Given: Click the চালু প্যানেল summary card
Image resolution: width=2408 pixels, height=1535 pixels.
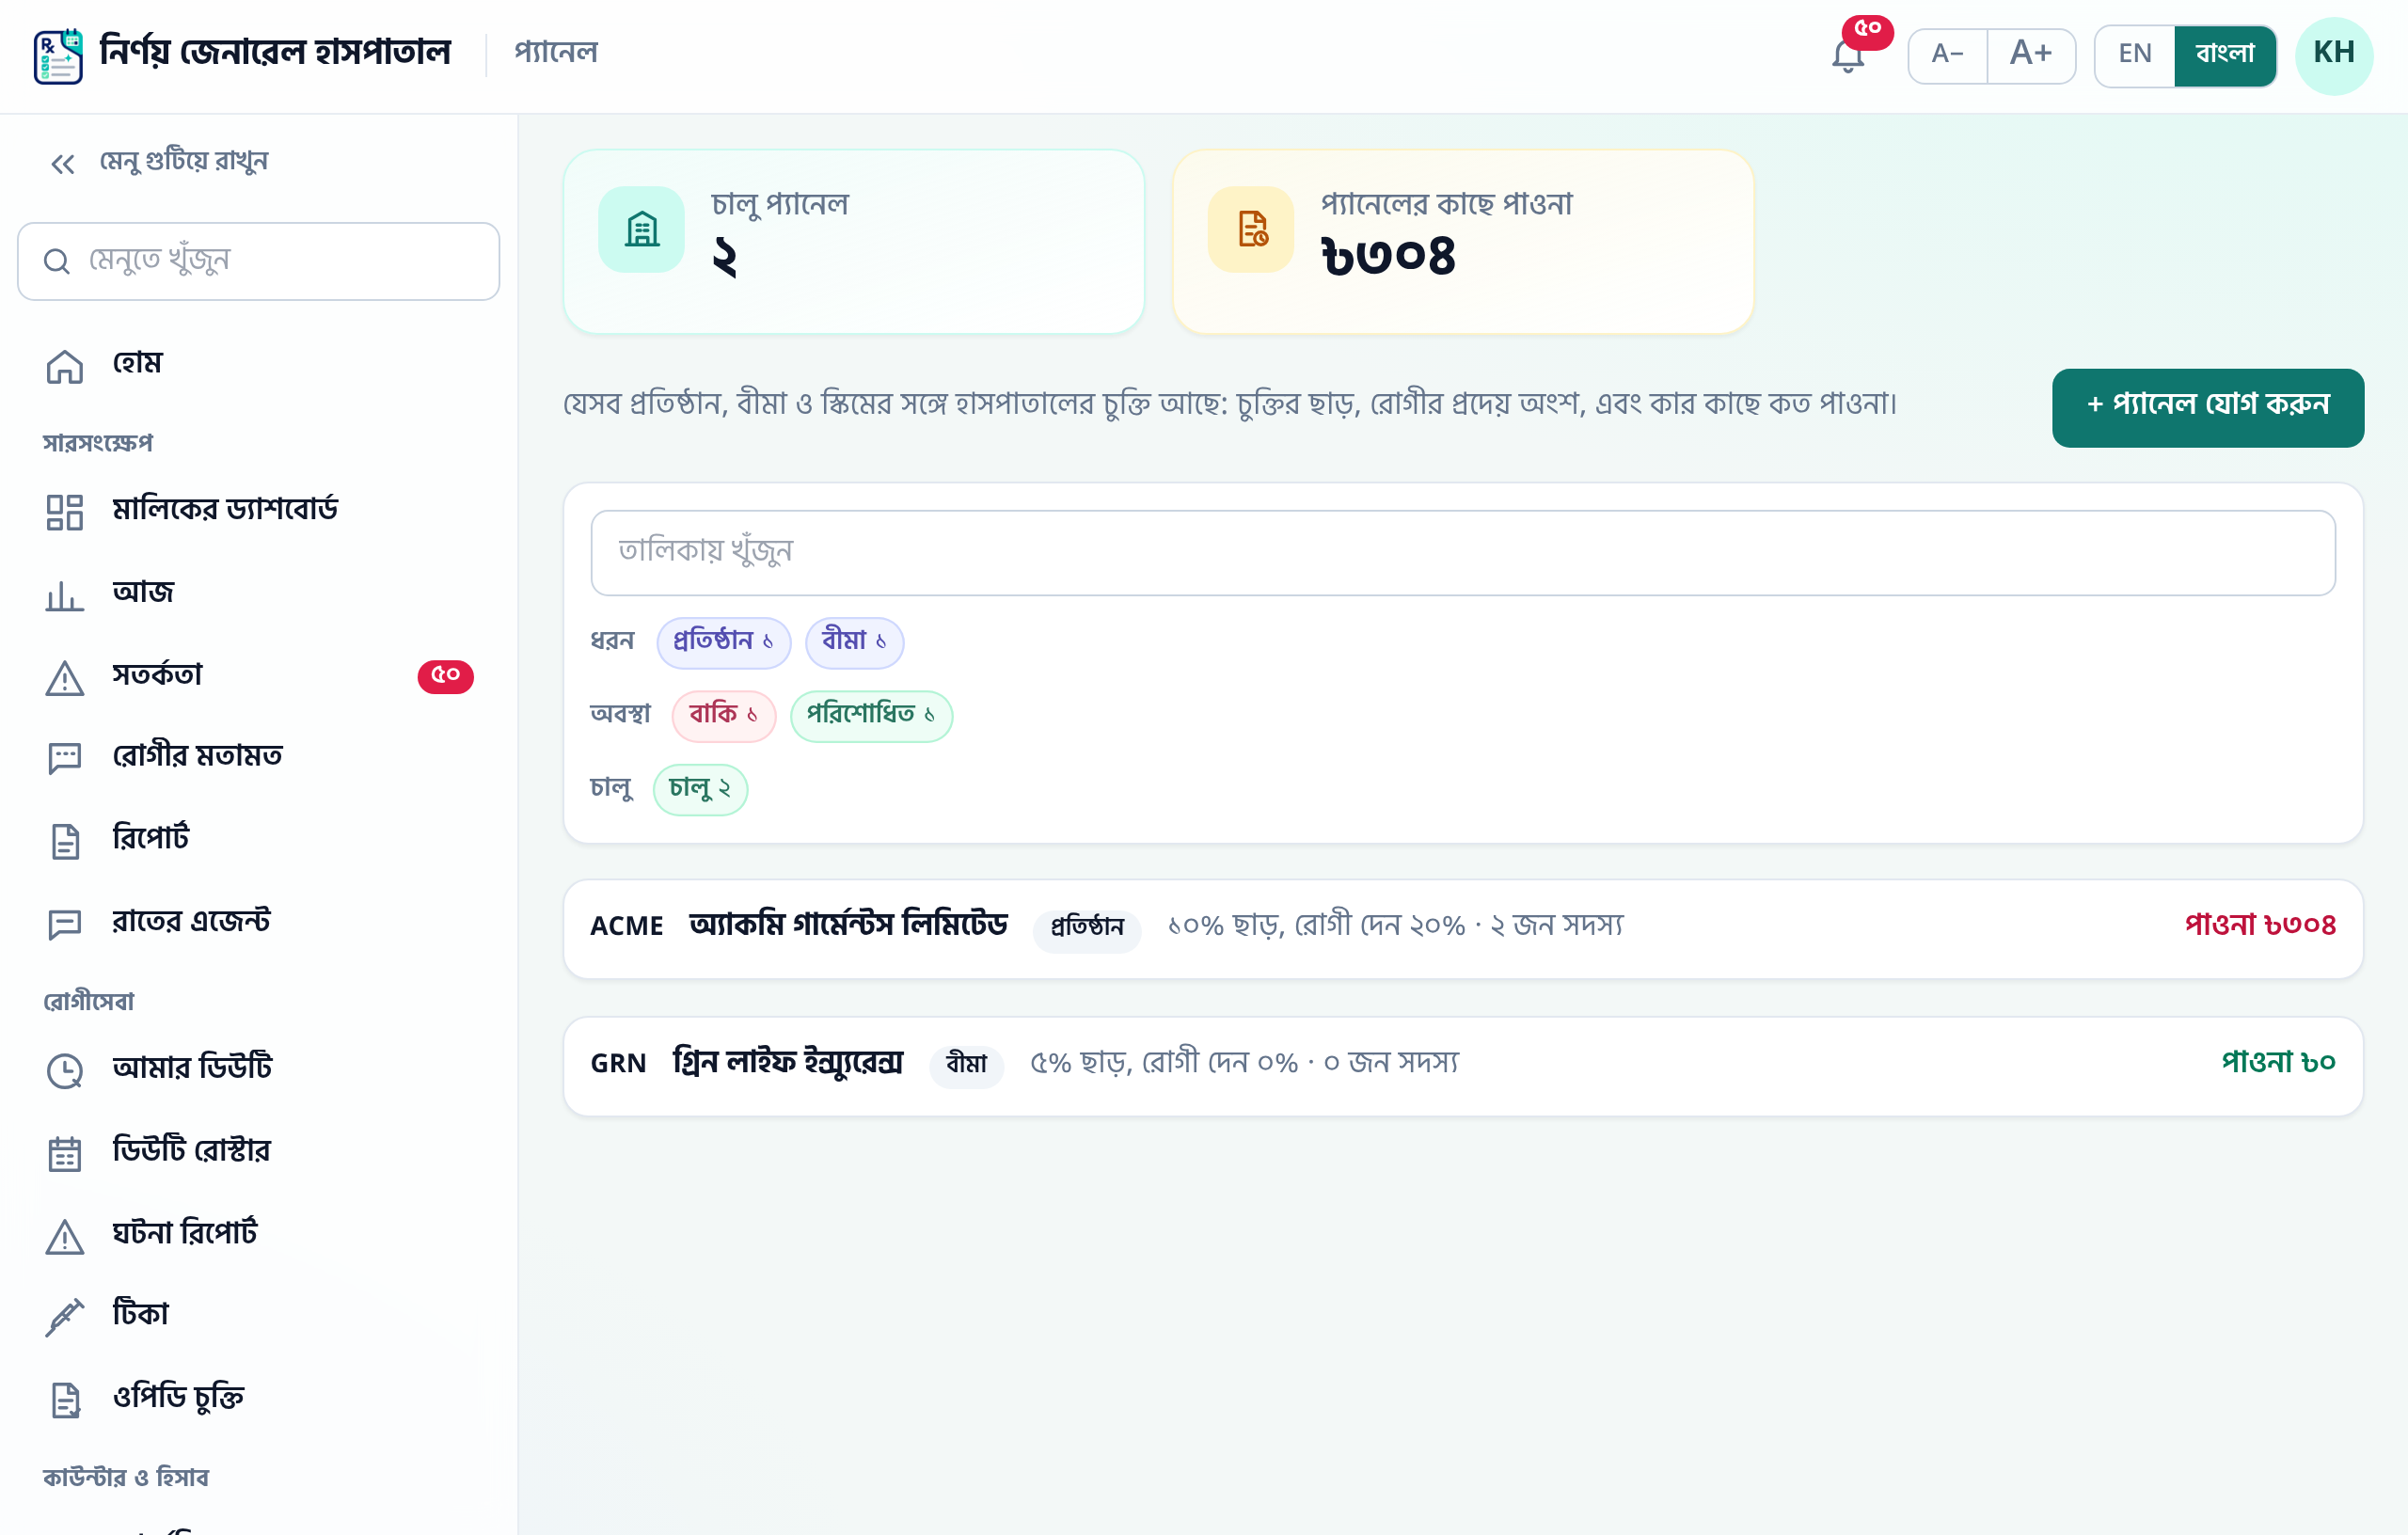Looking at the screenshot, I should point(853,241).
